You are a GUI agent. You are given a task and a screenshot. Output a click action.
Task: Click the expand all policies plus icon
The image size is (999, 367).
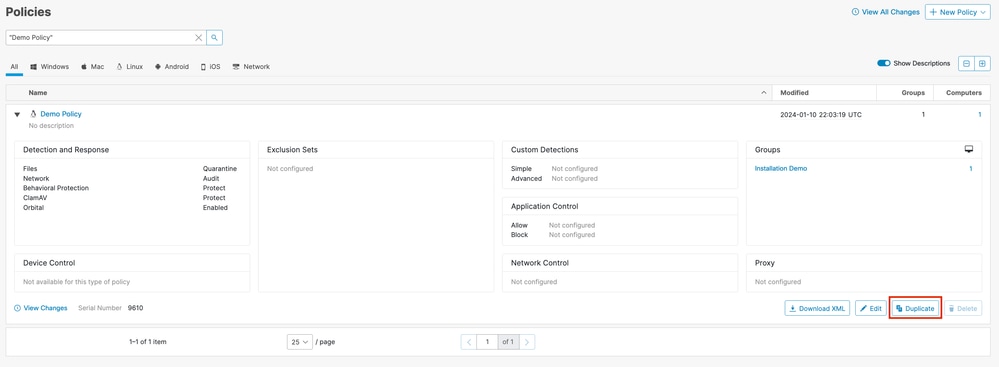click(x=982, y=64)
